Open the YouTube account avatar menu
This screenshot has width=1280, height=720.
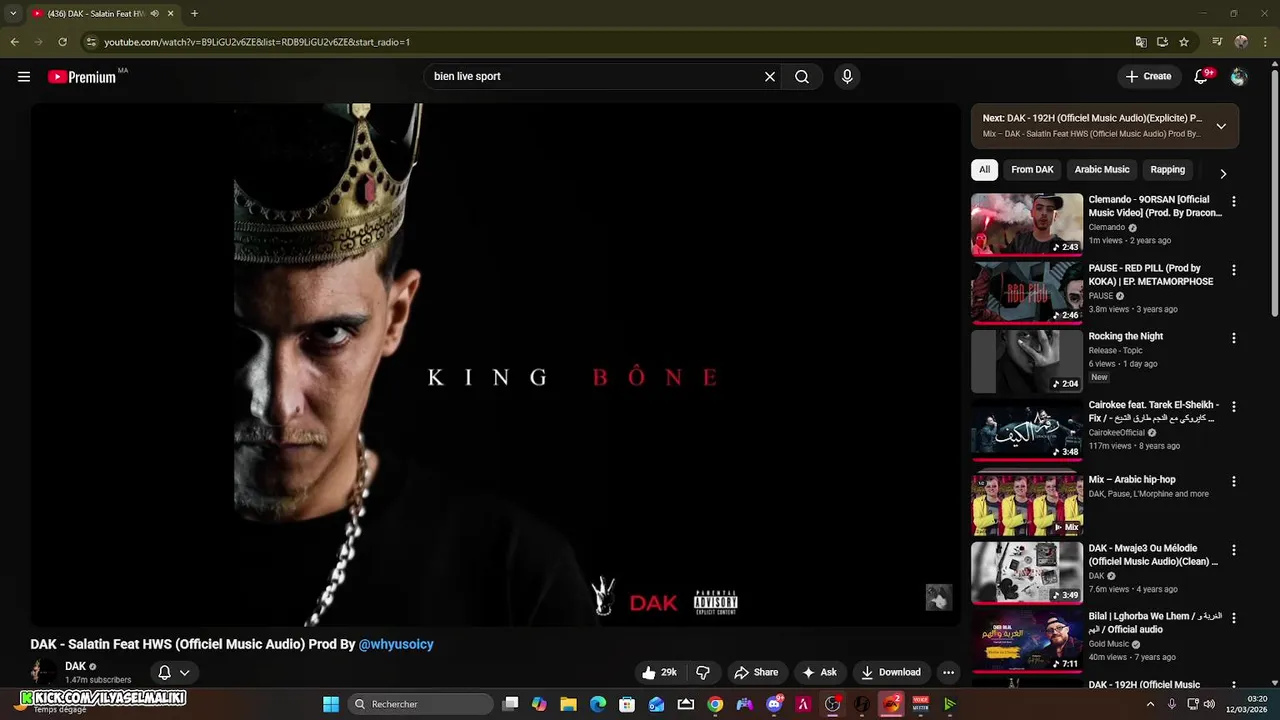(1239, 76)
